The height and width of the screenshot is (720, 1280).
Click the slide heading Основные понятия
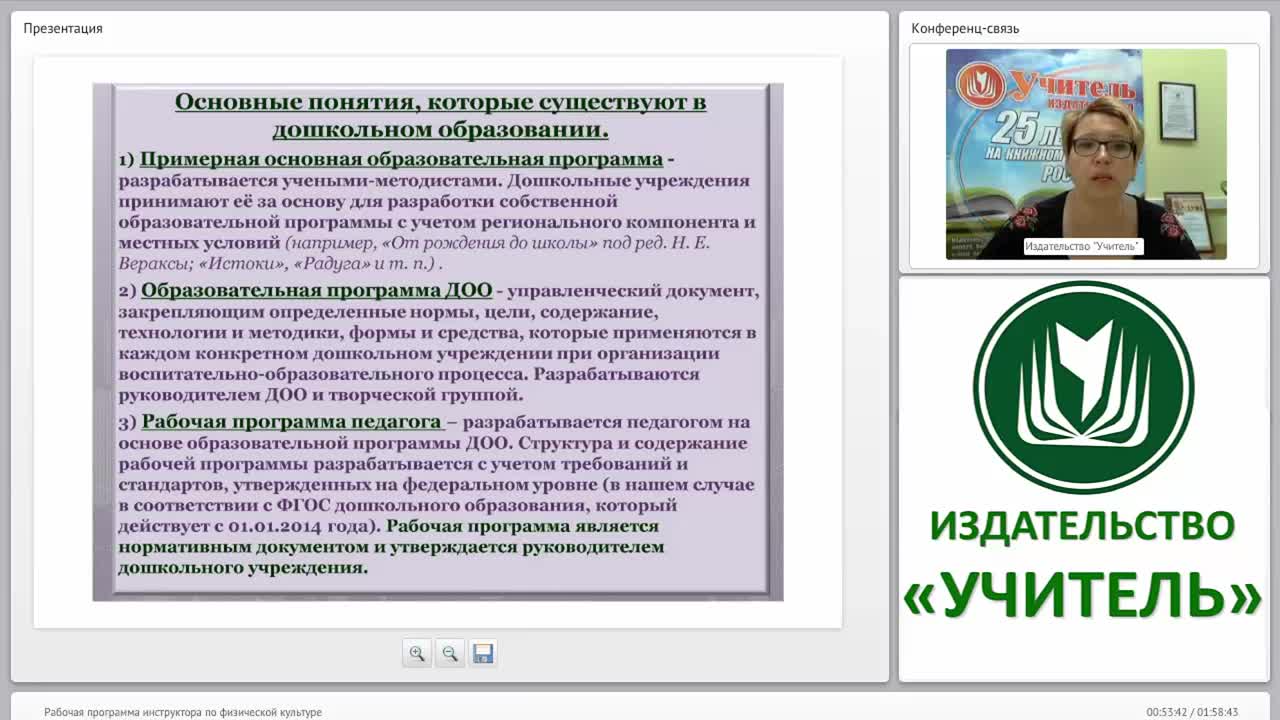click(440, 115)
